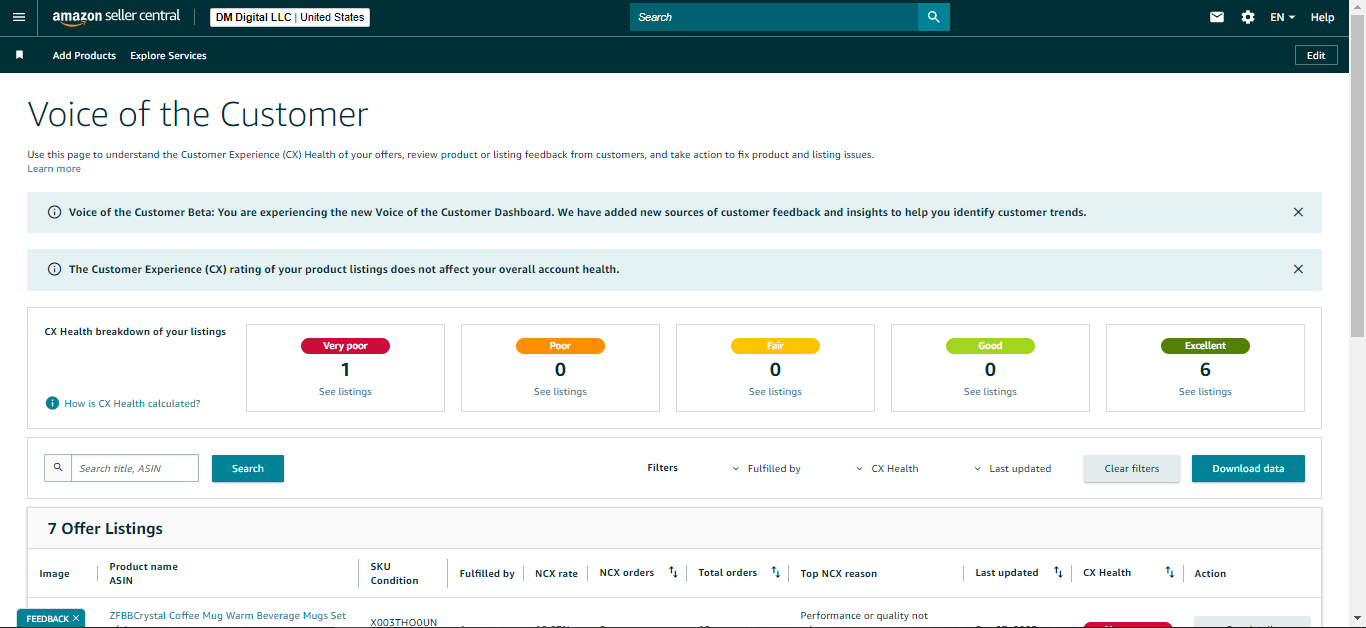Sort by Last updated arrows
The height and width of the screenshot is (628, 1366).
point(1058,573)
